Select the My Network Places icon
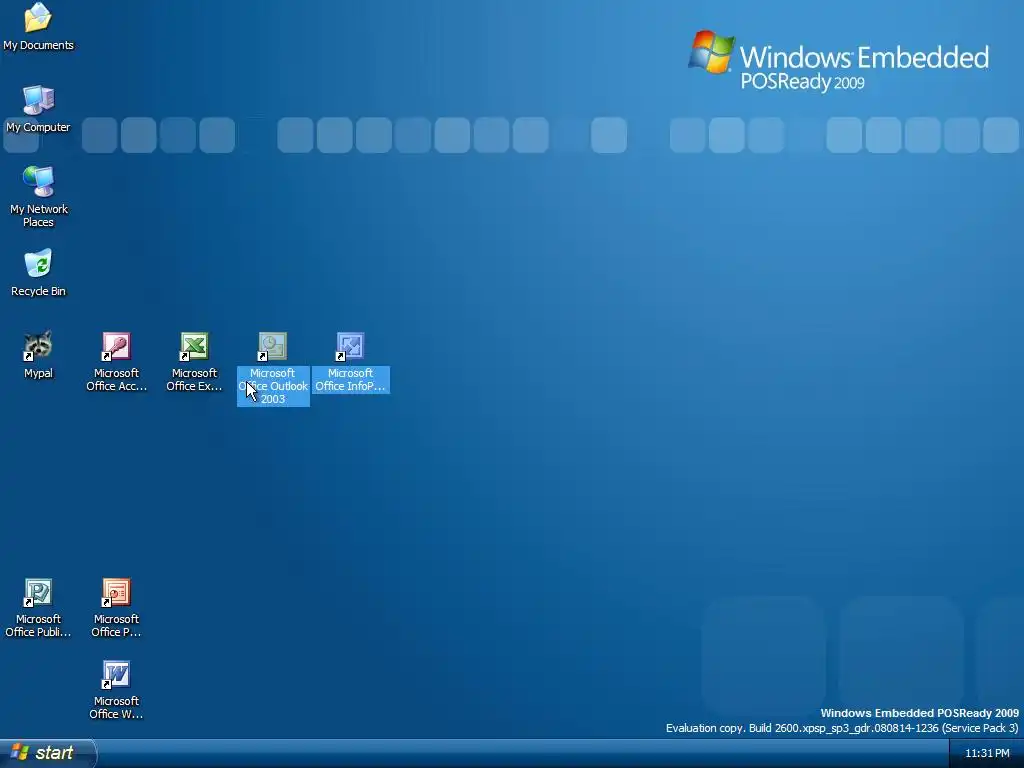The height and width of the screenshot is (768, 1024). 38,182
